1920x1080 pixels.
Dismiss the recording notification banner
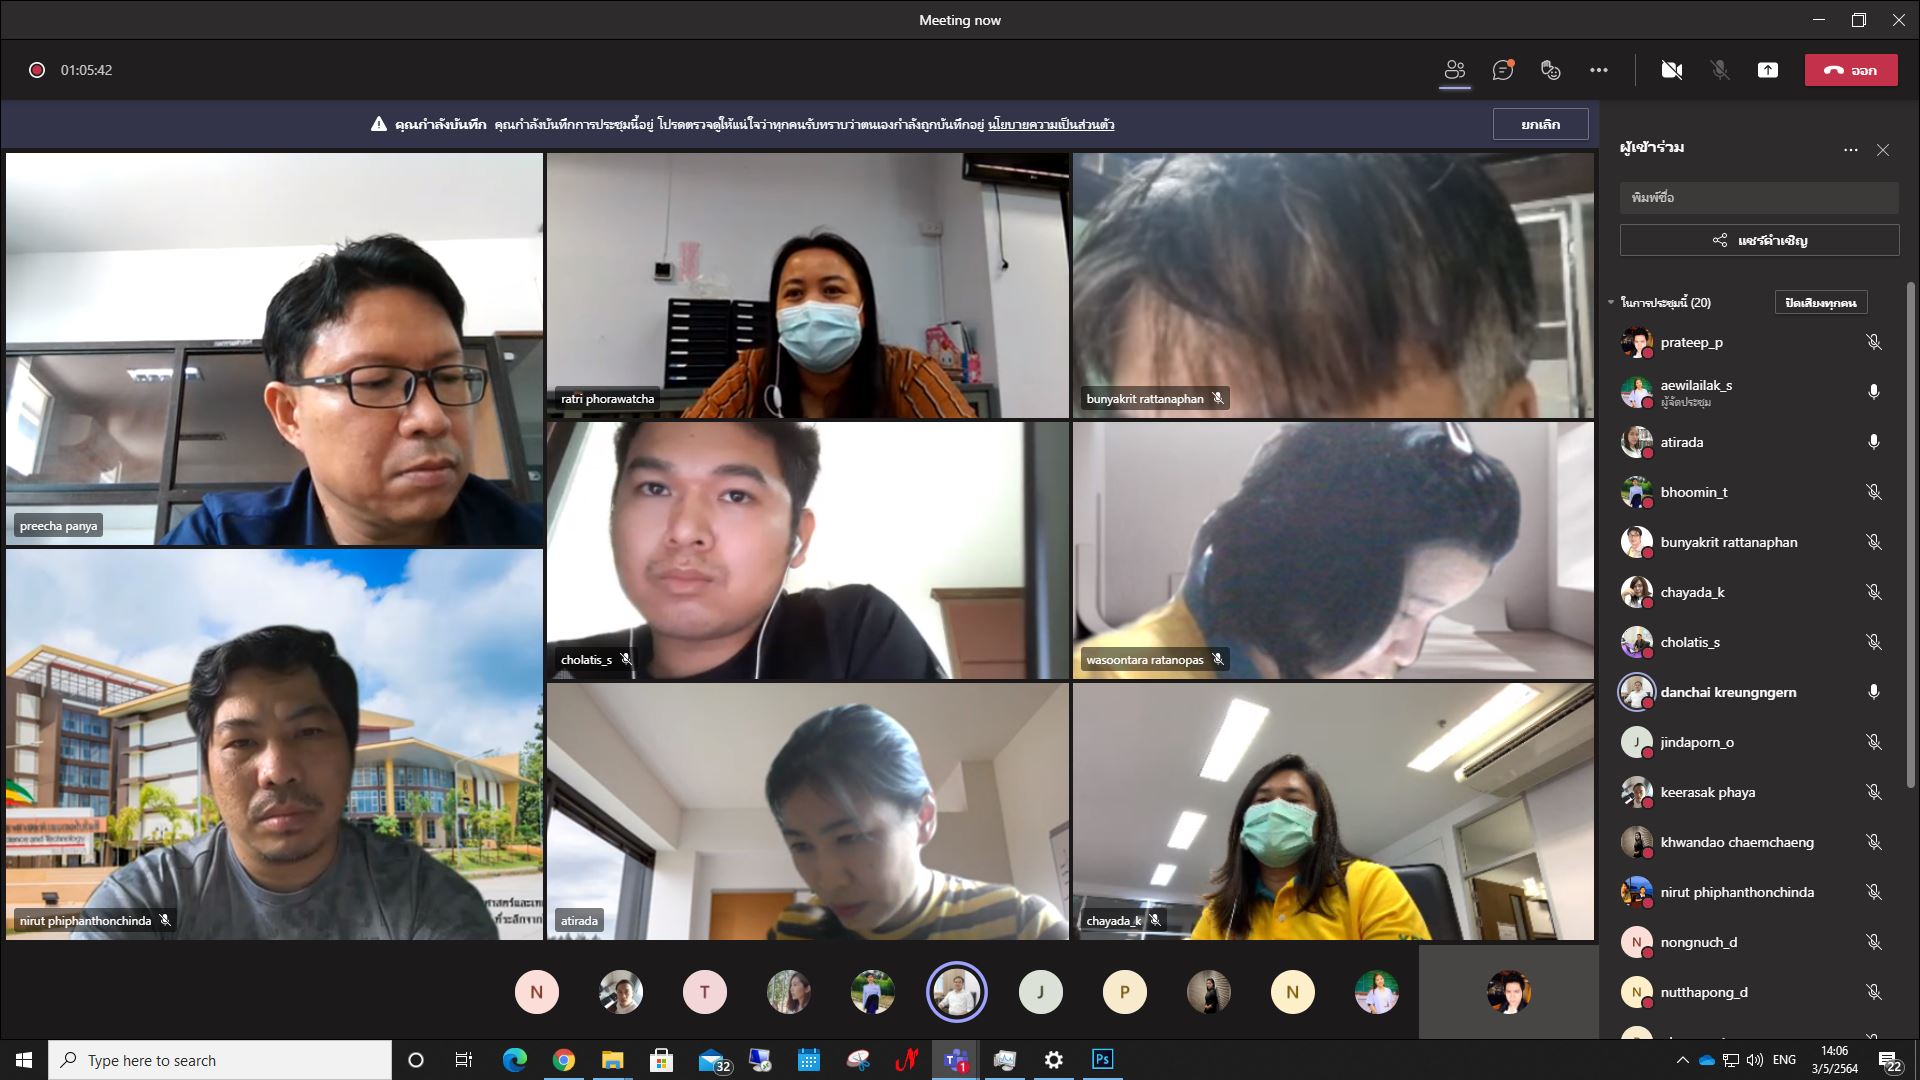pos(1540,124)
